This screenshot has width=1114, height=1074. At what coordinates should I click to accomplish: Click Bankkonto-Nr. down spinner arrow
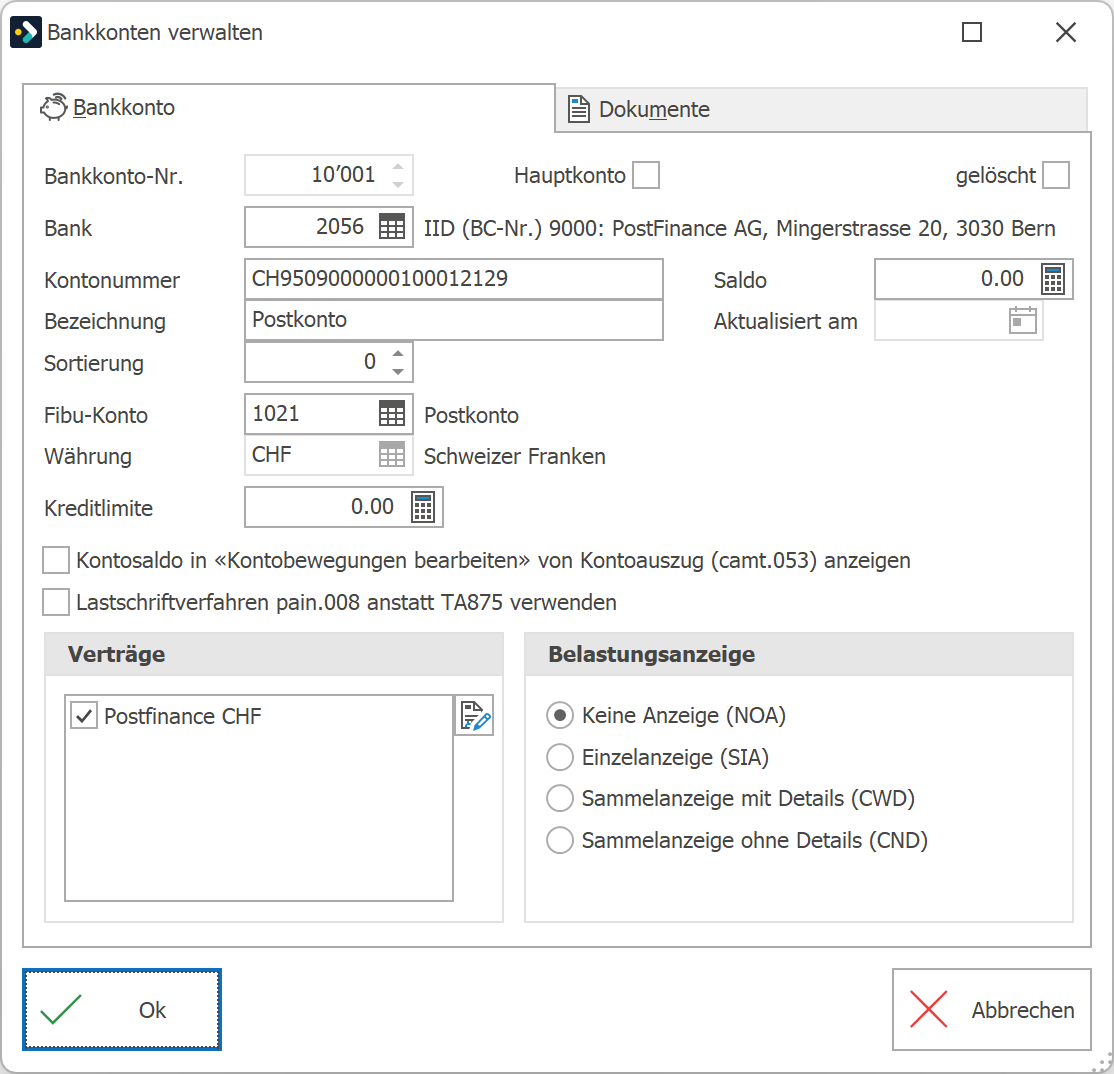(x=398, y=185)
